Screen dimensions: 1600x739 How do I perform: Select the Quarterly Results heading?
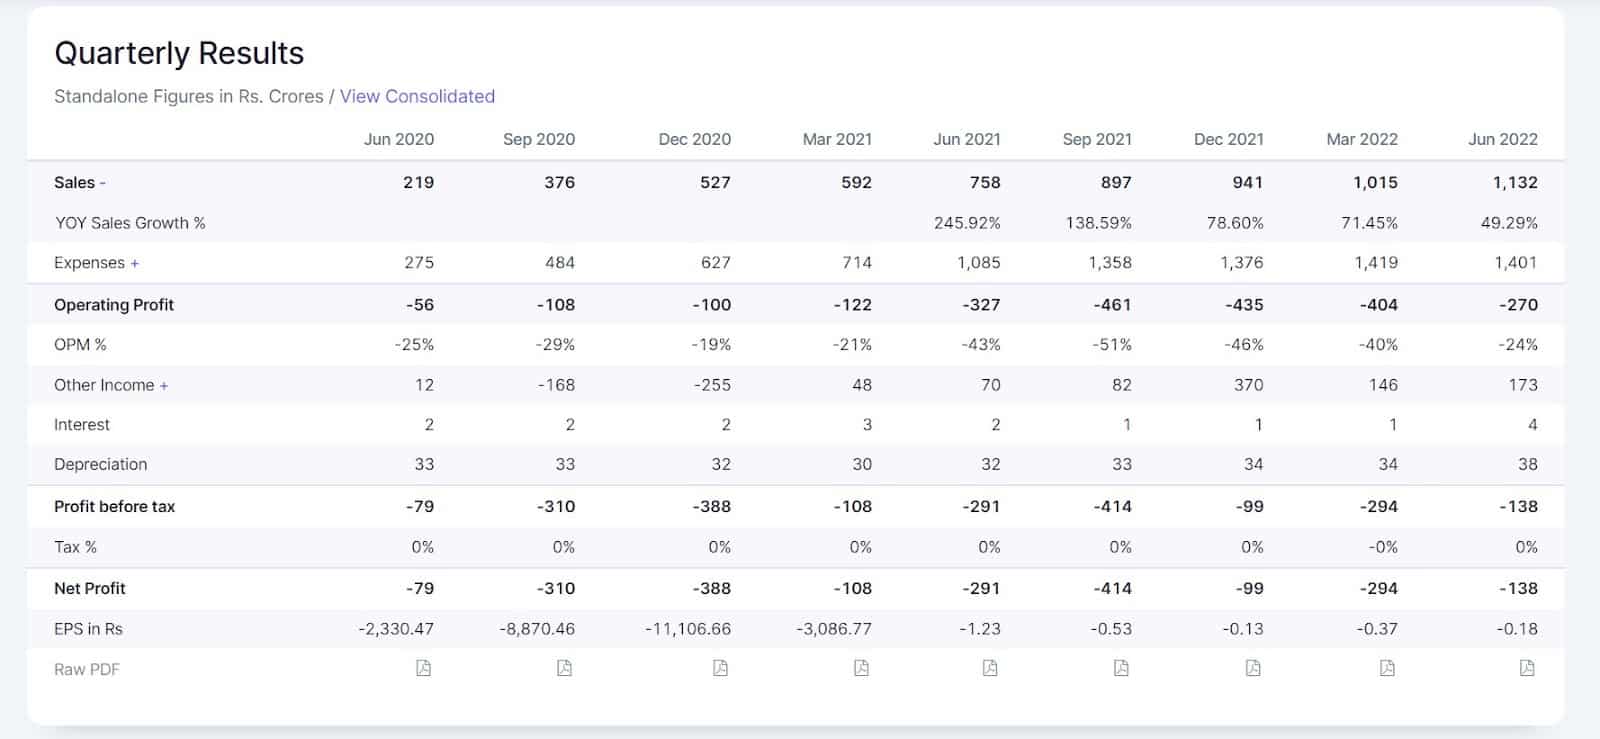pyautogui.click(x=179, y=53)
